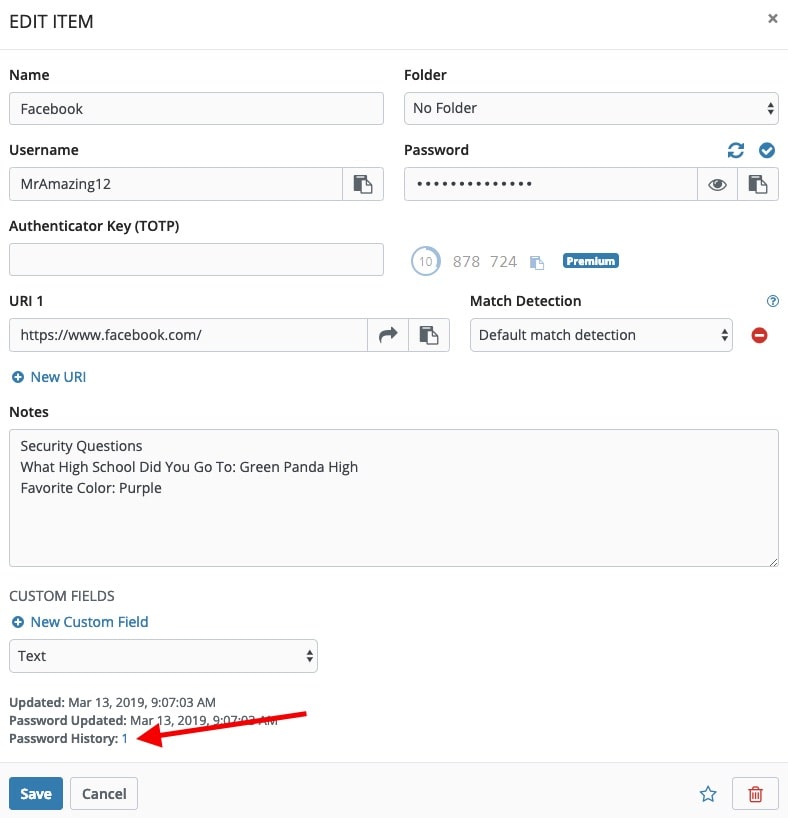Toggle password visibility with eye icon
The width and height of the screenshot is (788, 818).
[717, 184]
